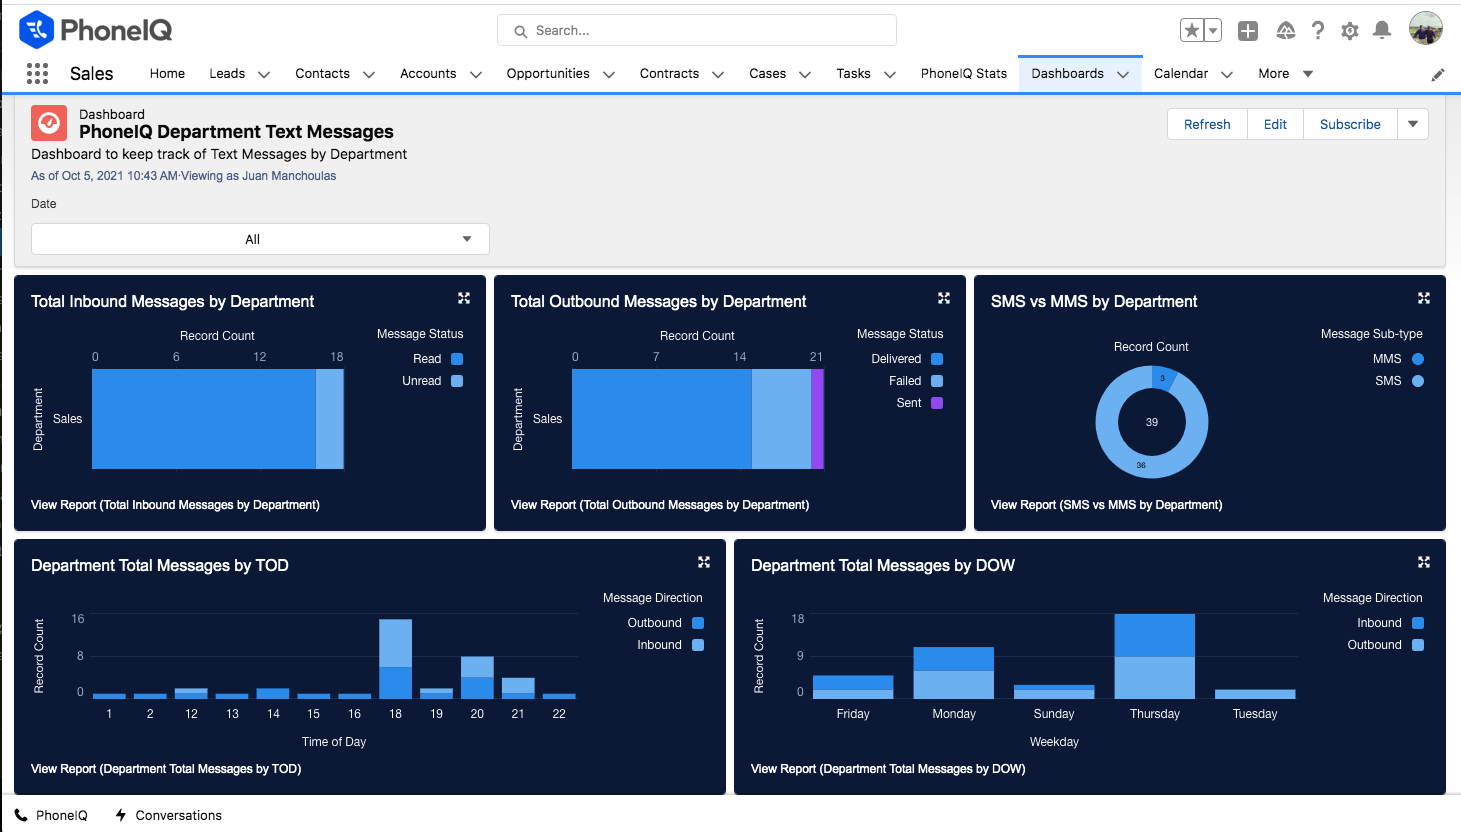1461x832 pixels.
Task: Expand the Department Total Messages by TOD chart
Action: click(704, 562)
